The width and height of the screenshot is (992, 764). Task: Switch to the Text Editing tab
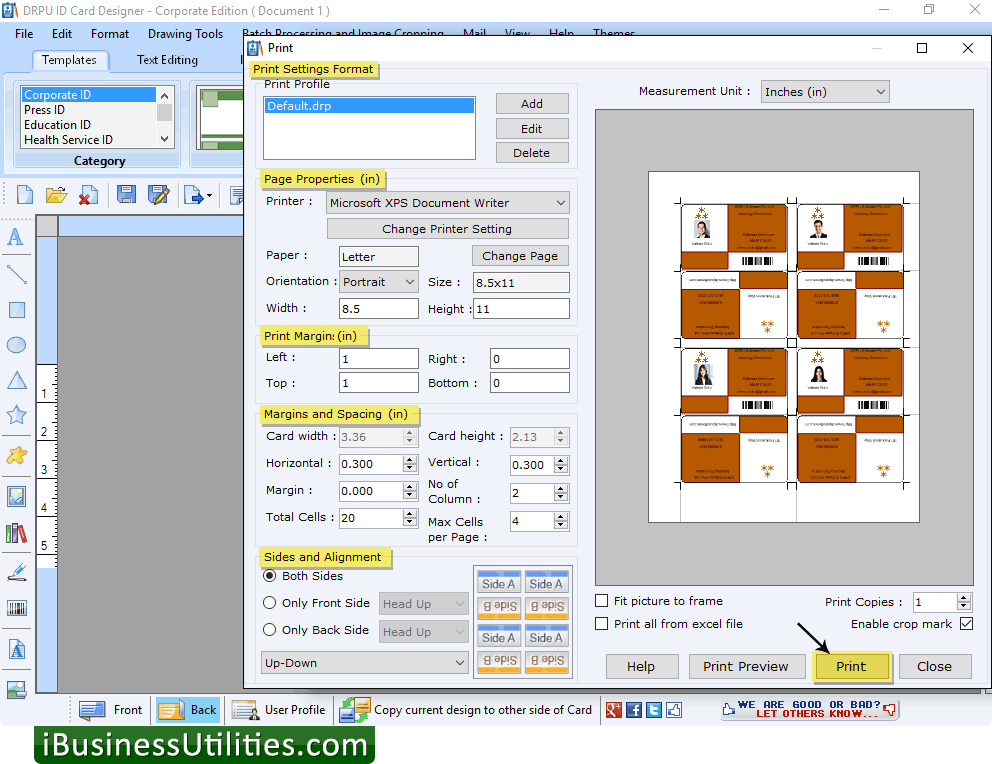[167, 60]
